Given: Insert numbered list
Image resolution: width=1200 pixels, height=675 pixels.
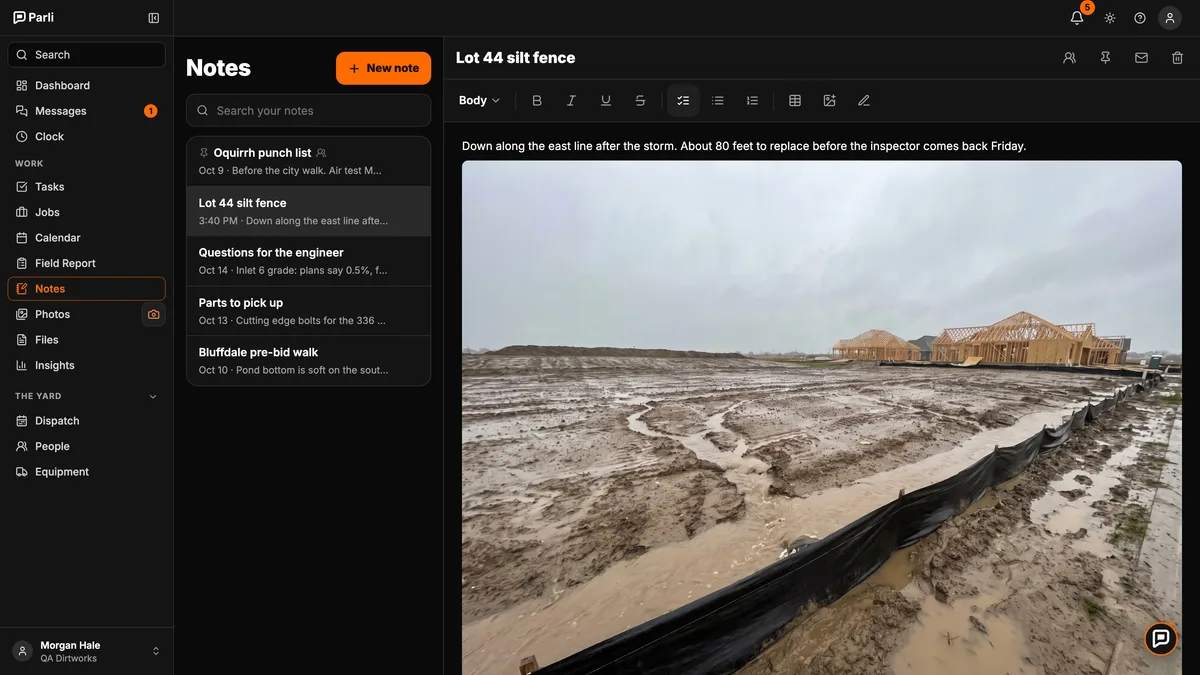Looking at the screenshot, I should (752, 100).
